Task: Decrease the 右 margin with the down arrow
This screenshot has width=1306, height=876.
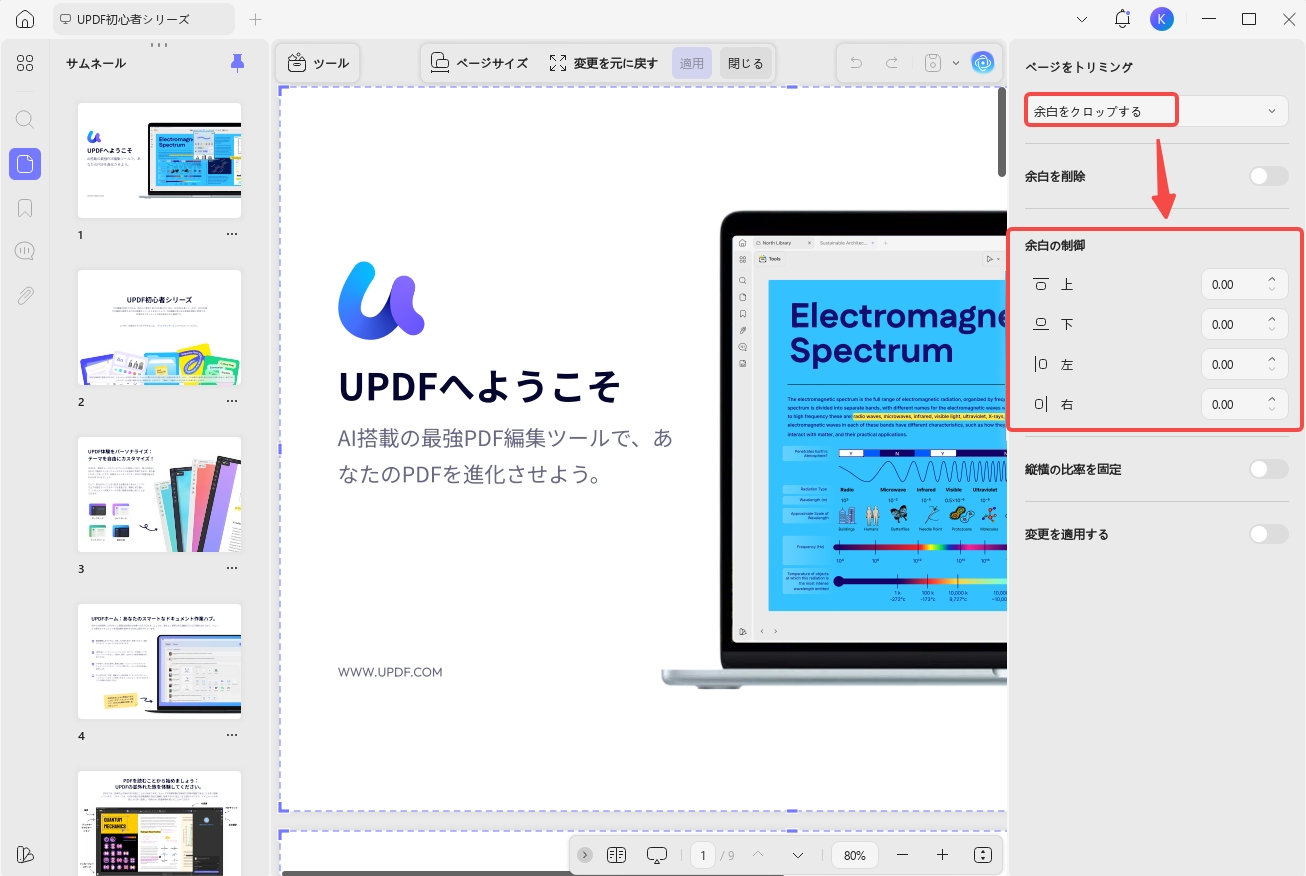Action: click(1272, 409)
